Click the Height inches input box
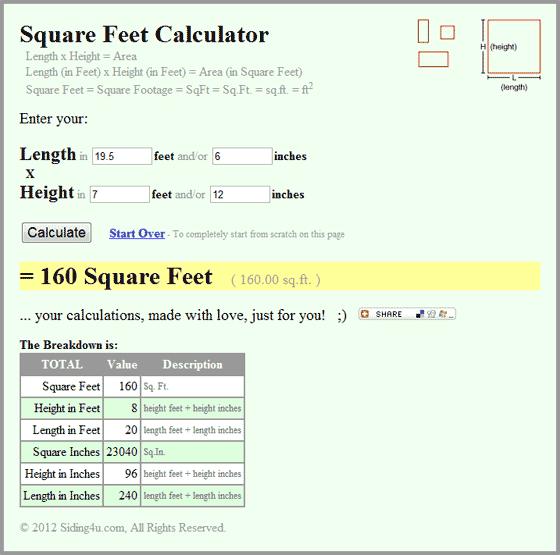 (x=240, y=194)
